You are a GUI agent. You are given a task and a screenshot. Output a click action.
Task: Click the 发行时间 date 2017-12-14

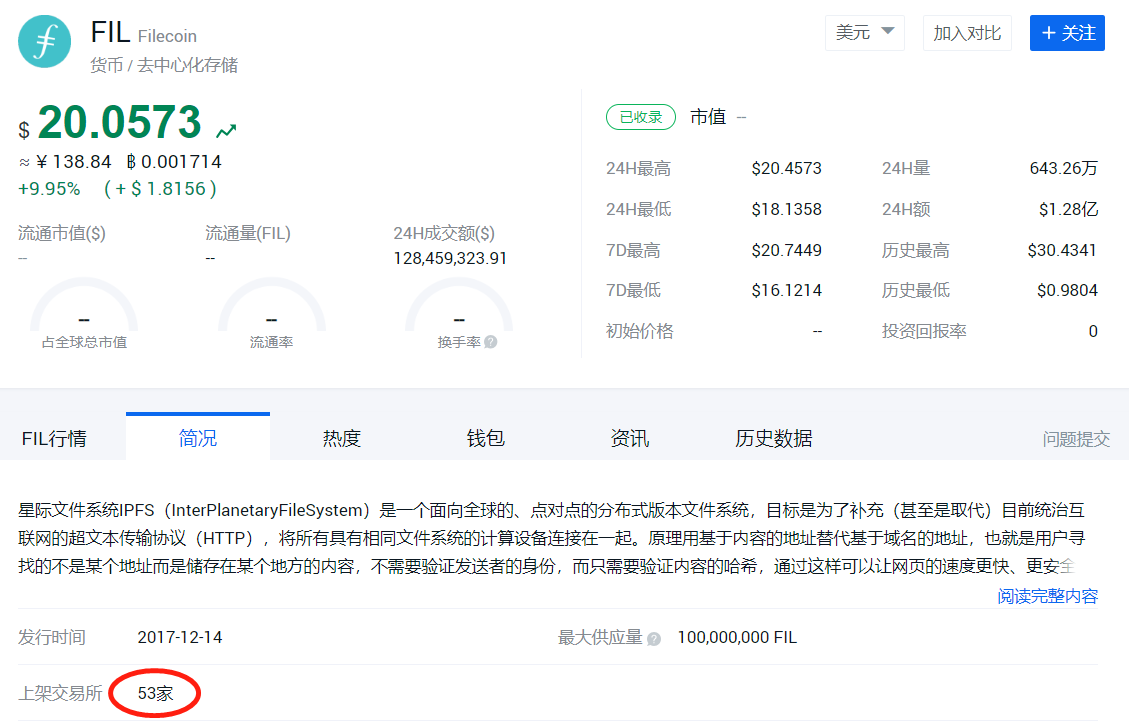pyautogui.click(x=180, y=638)
